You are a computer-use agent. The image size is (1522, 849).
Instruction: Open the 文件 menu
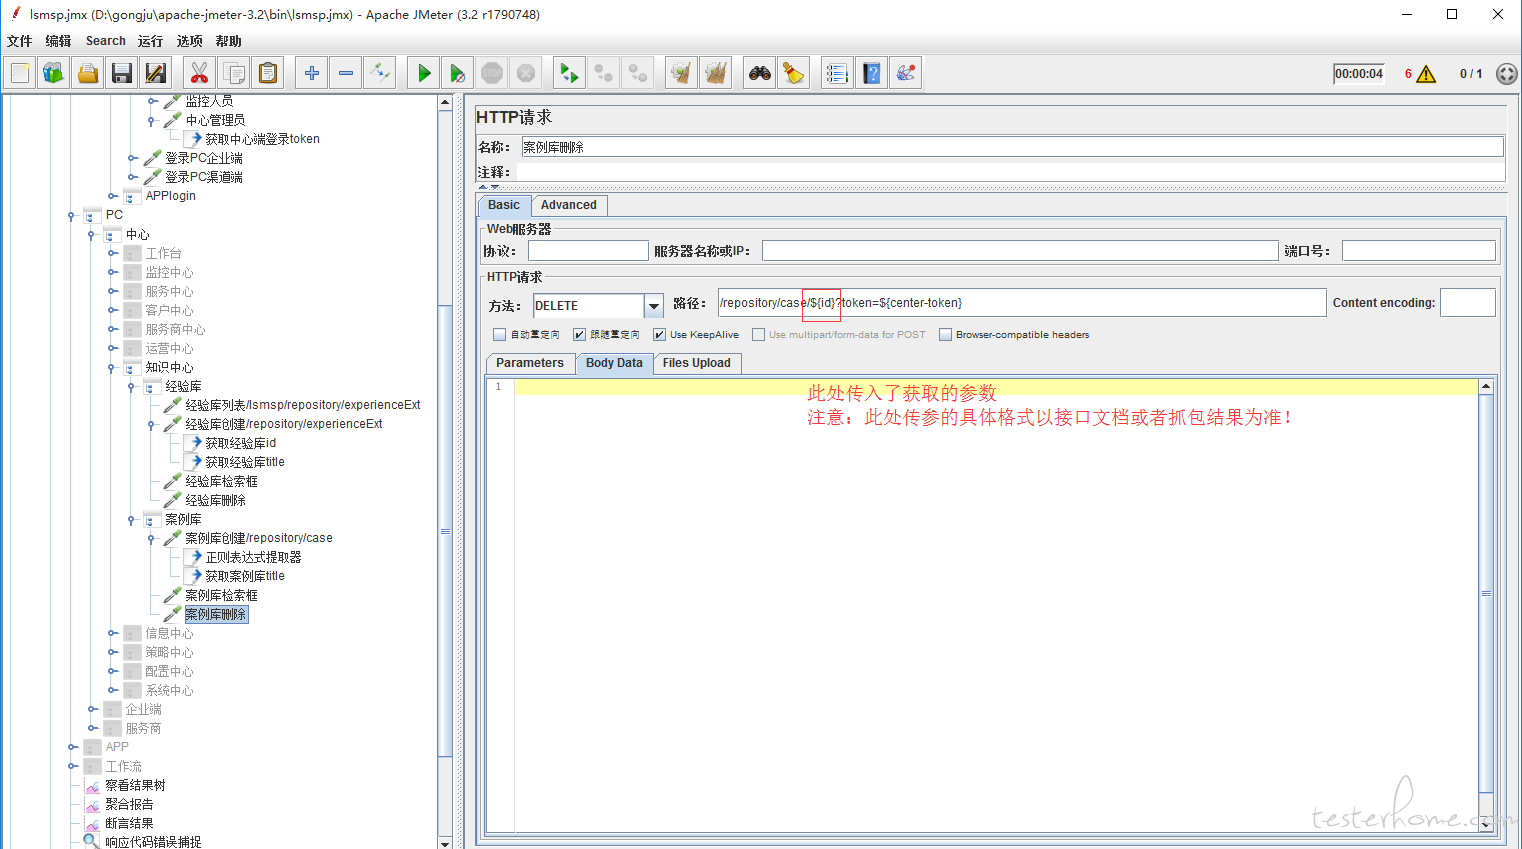tap(20, 41)
